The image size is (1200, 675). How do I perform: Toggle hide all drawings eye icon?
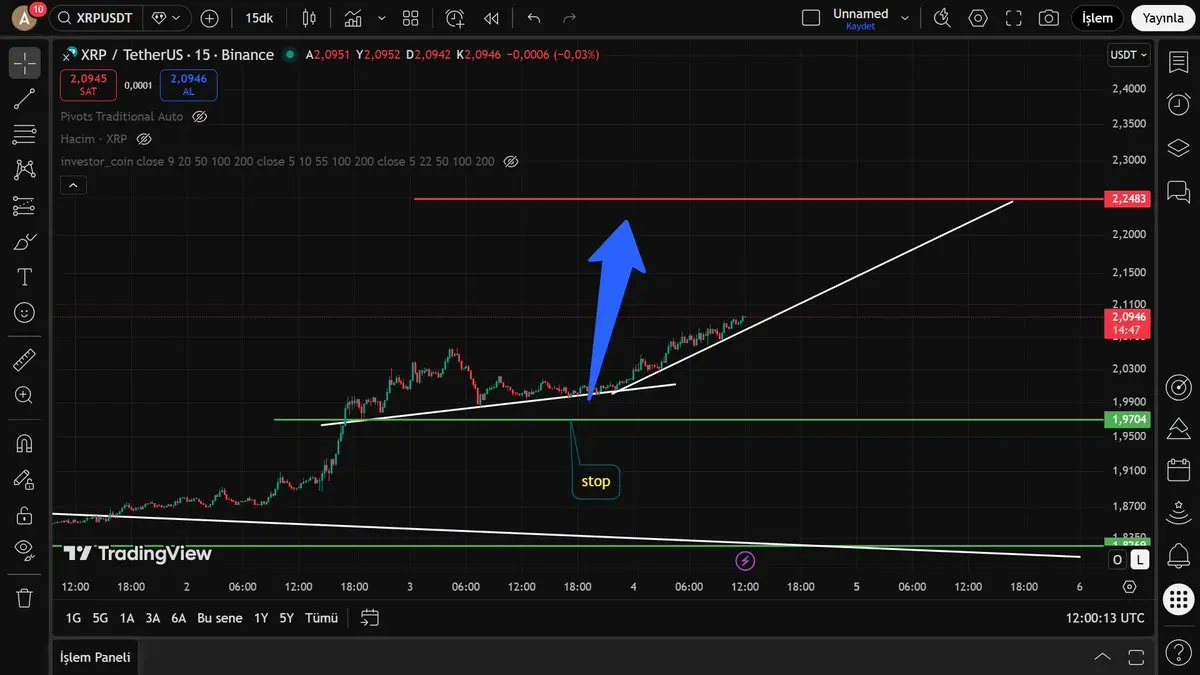coord(25,549)
